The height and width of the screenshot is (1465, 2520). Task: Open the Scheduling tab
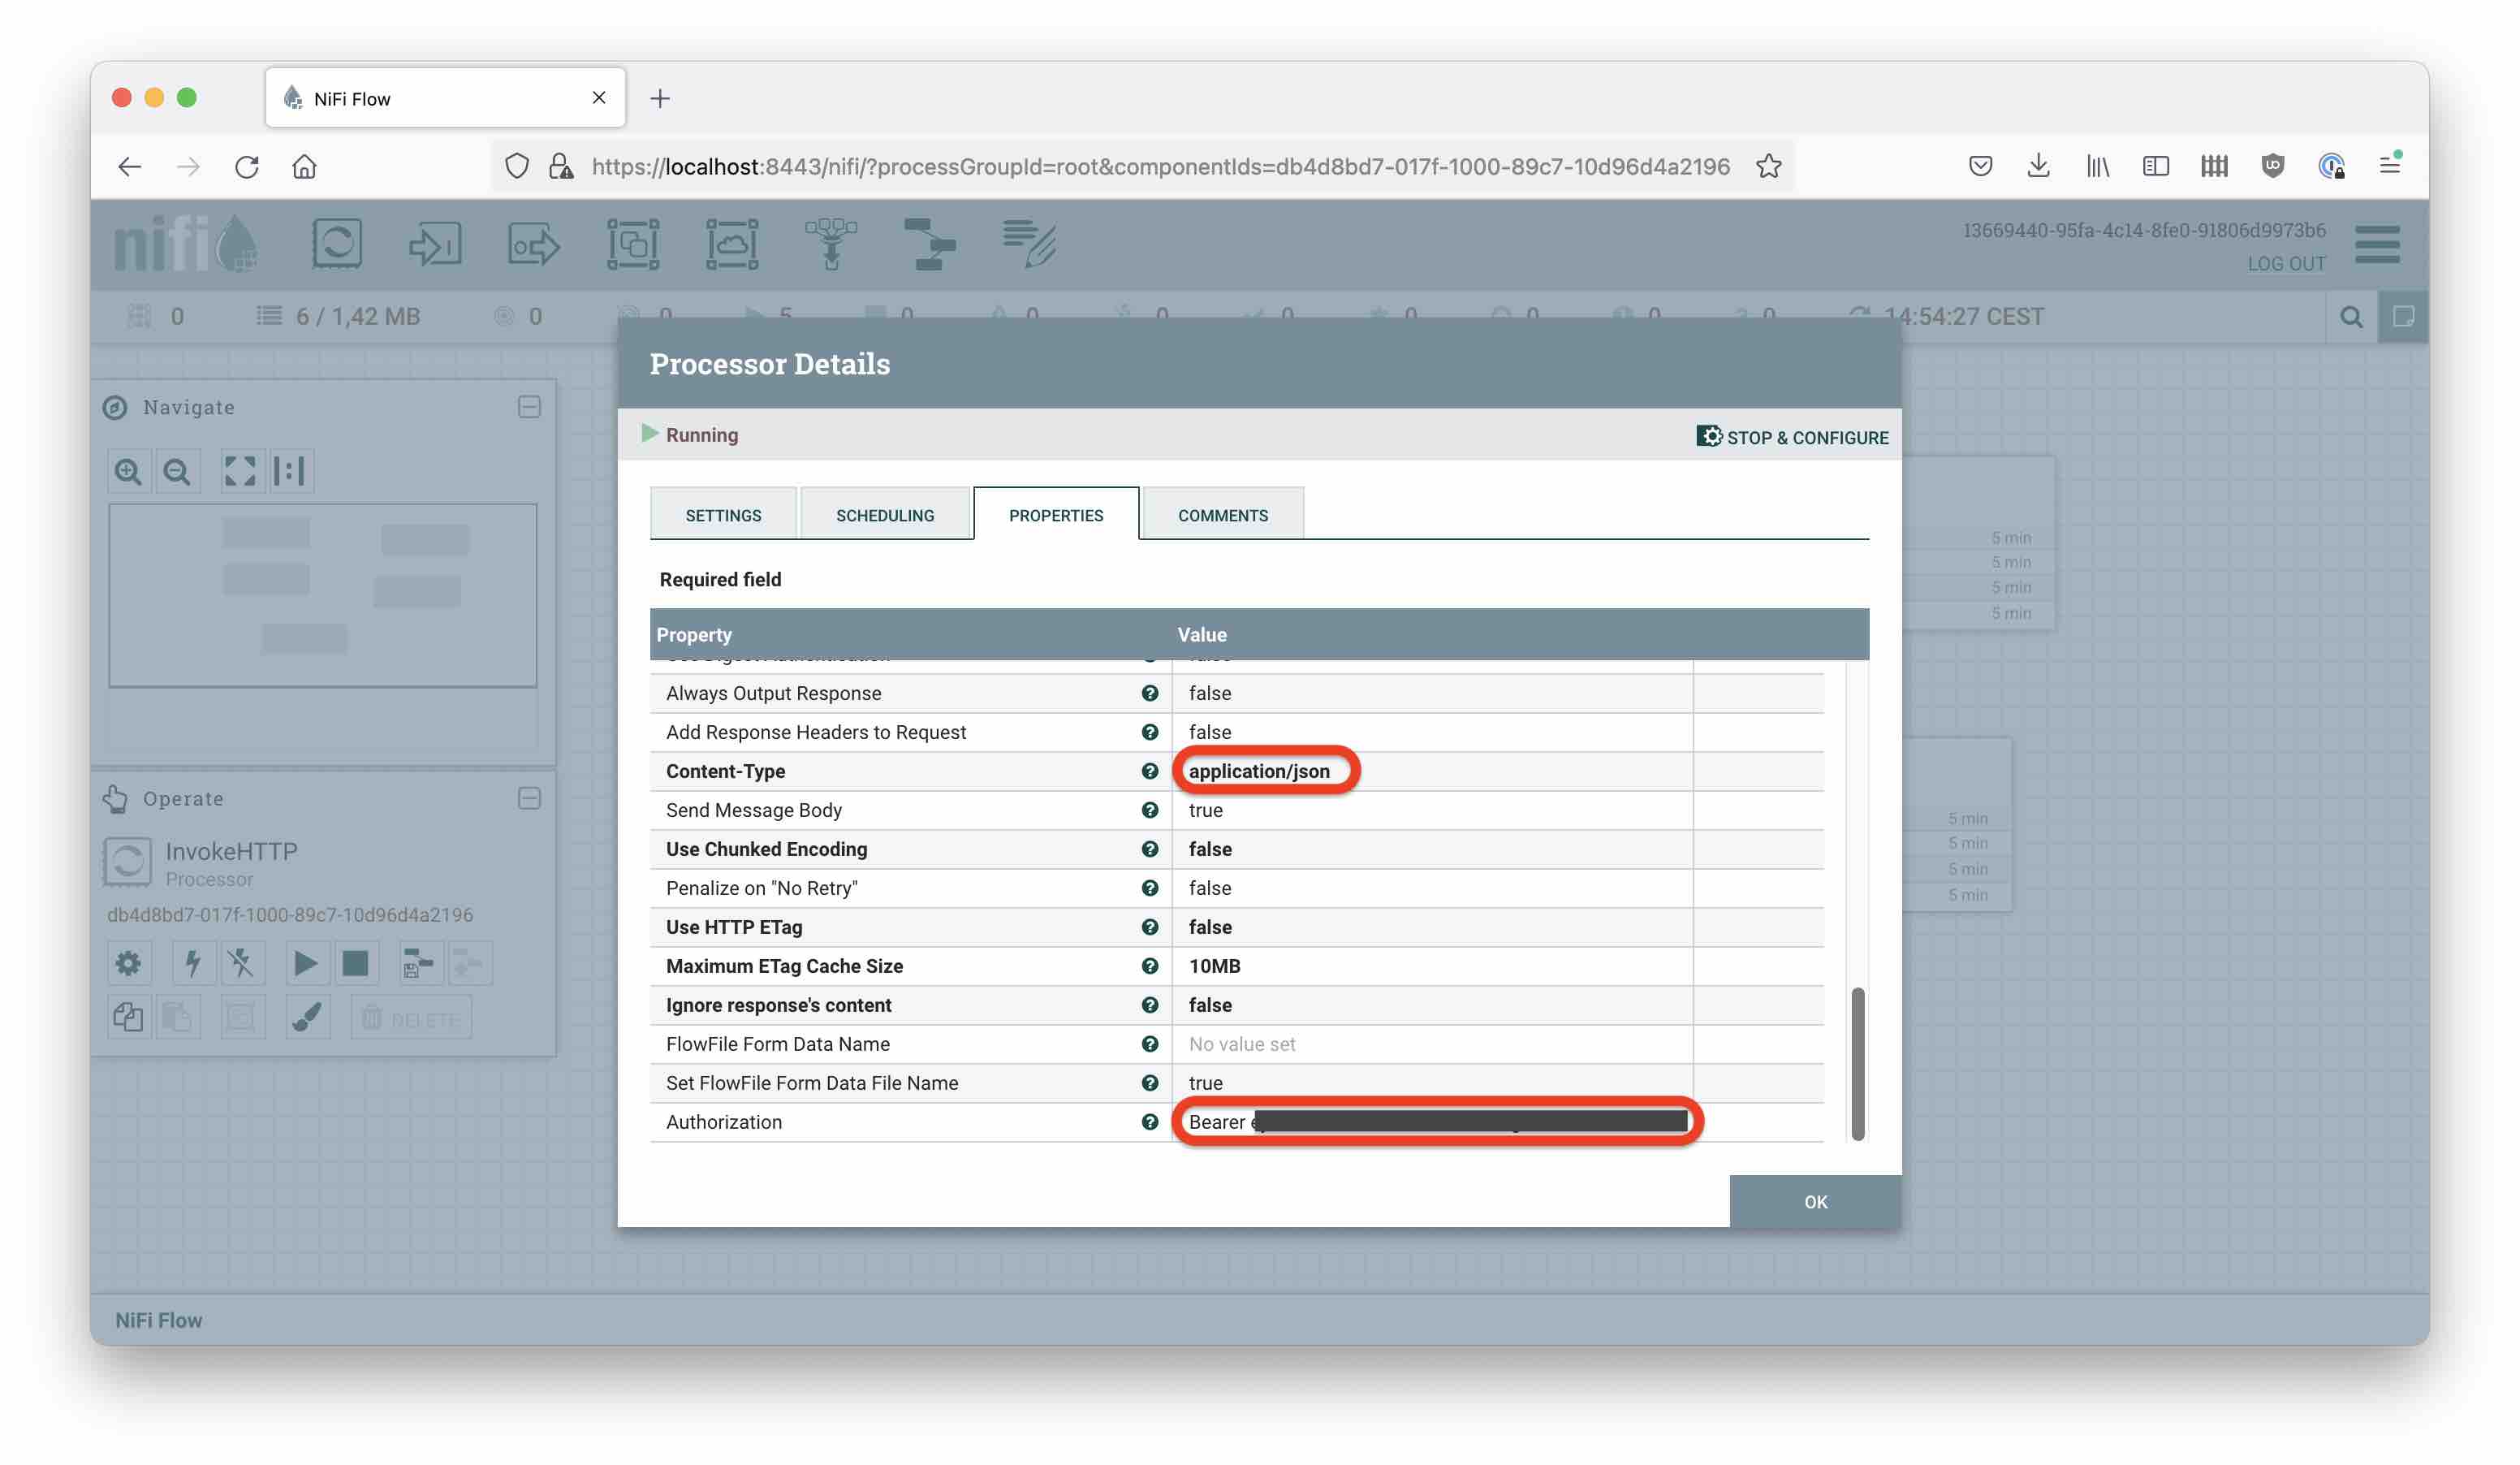pos(885,515)
